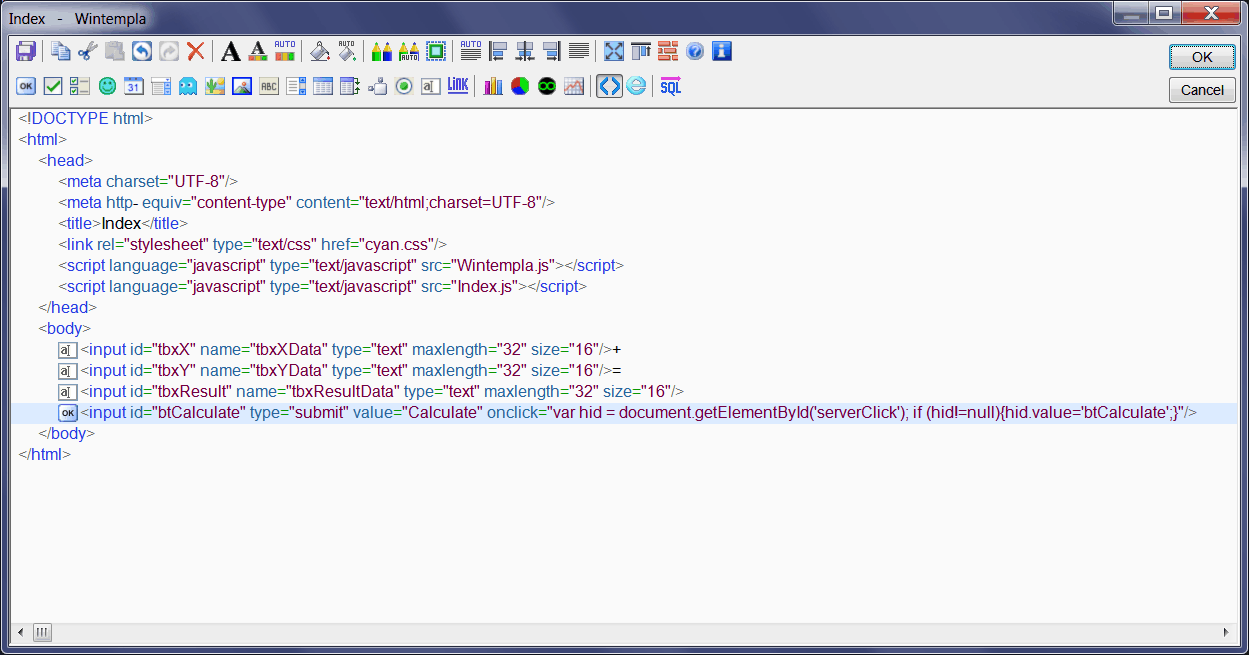
Task: Center-align content horizontally
Action: pyautogui.click(x=525, y=51)
